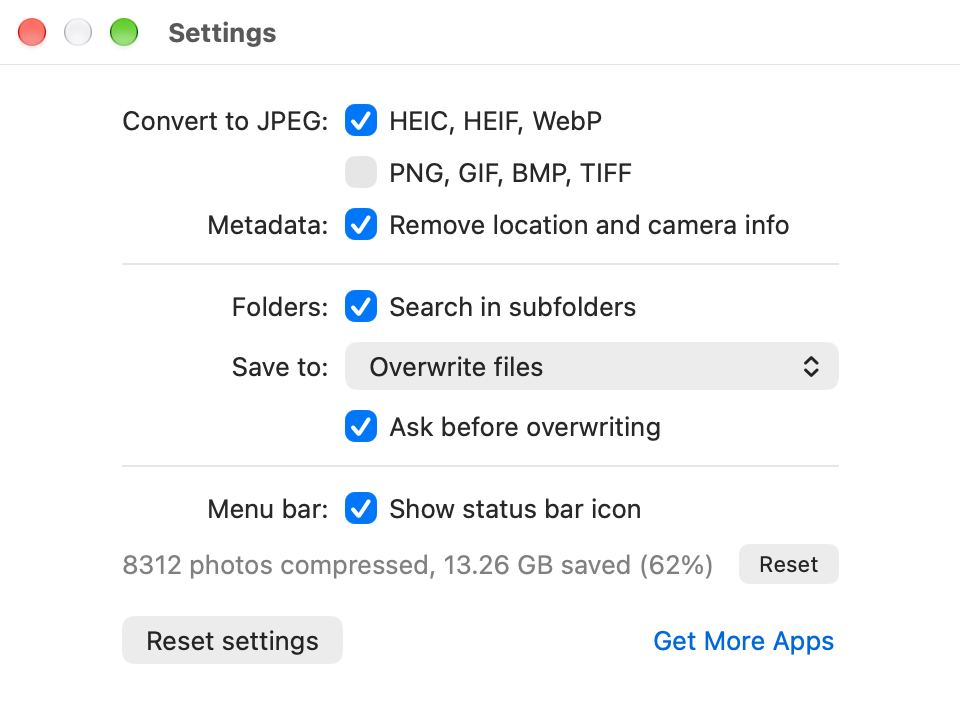Close the Settings window
The width and height of the screenshot is (960, 704).
pos(32,32)
